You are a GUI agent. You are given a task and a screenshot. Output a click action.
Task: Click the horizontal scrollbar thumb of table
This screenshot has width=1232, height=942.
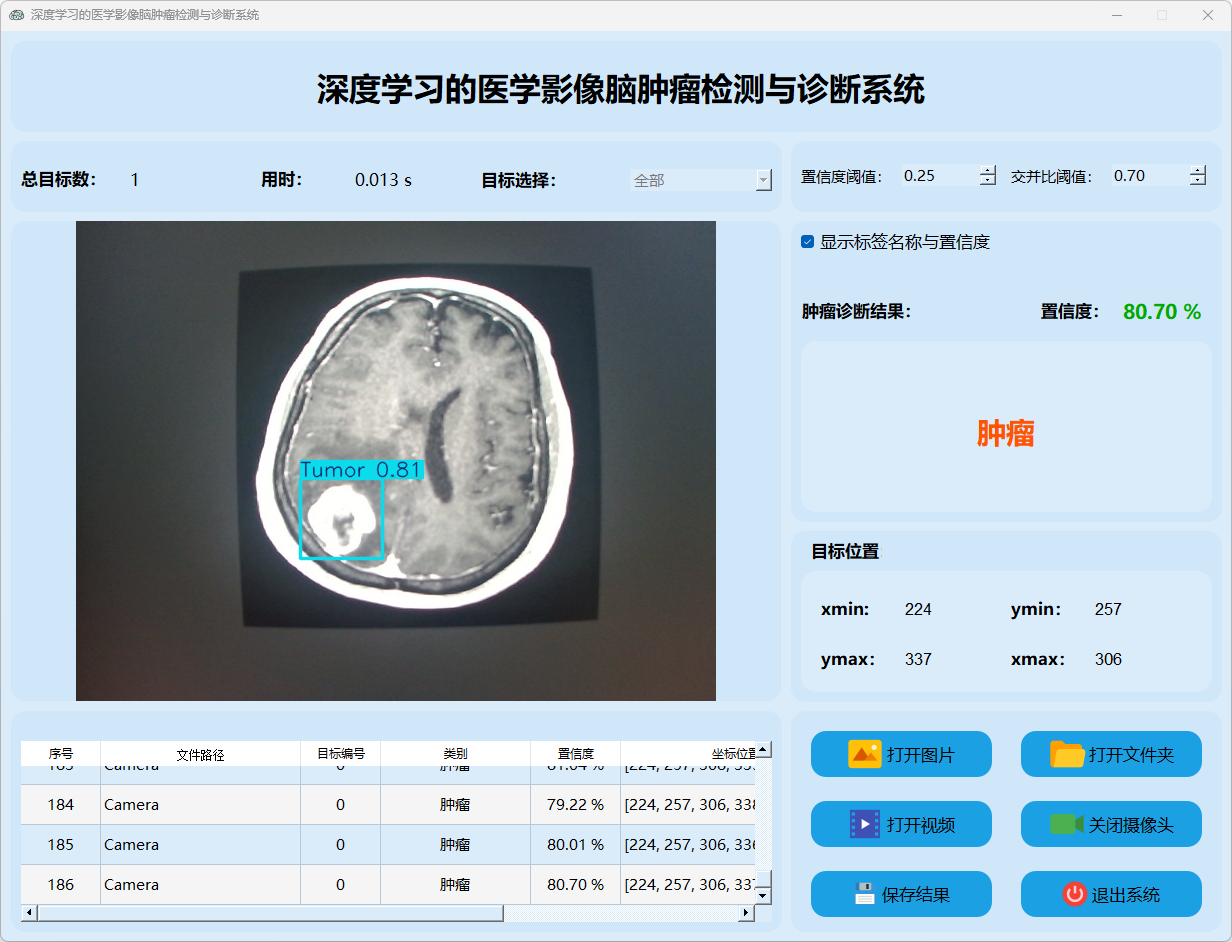[270, 913]
